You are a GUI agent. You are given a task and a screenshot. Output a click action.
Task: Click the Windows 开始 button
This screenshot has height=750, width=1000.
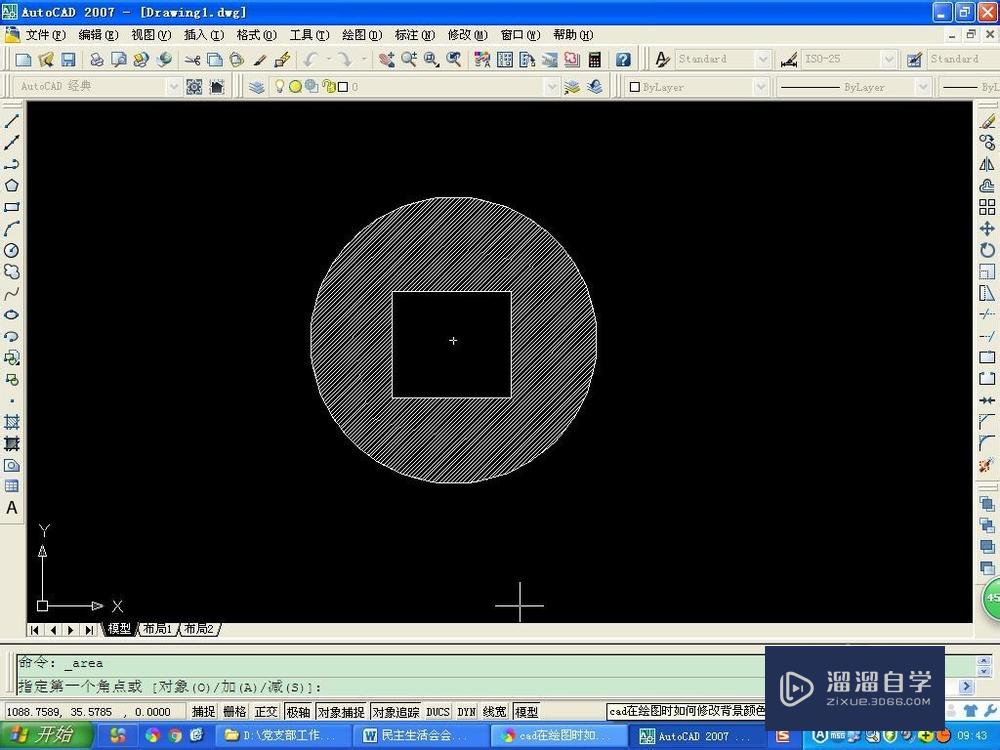[47, 735]
